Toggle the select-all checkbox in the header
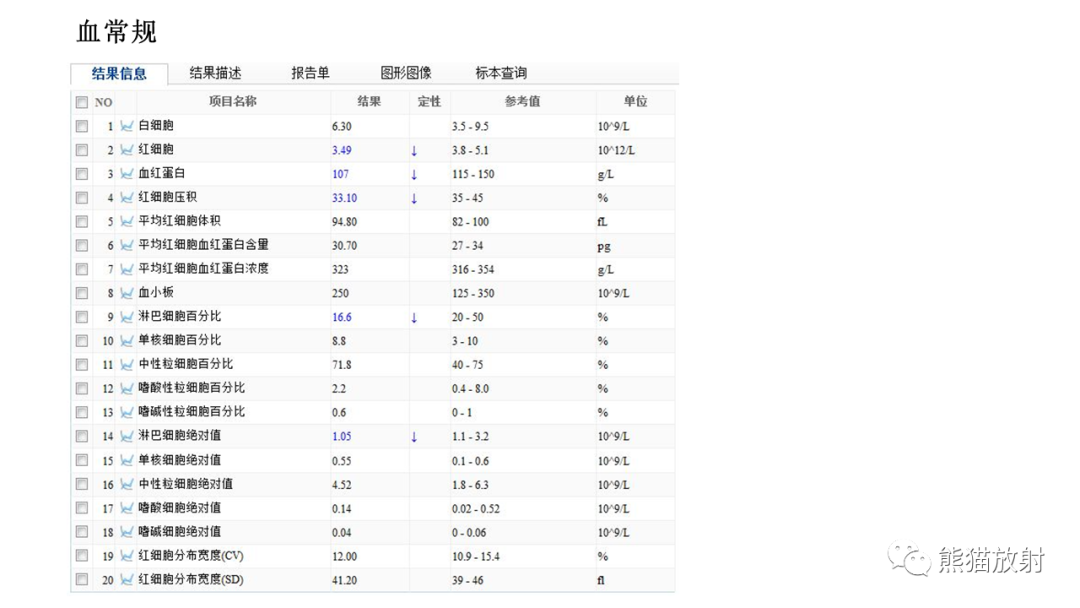This screenshot has width=1080, height=608. (x=82, y=103)
